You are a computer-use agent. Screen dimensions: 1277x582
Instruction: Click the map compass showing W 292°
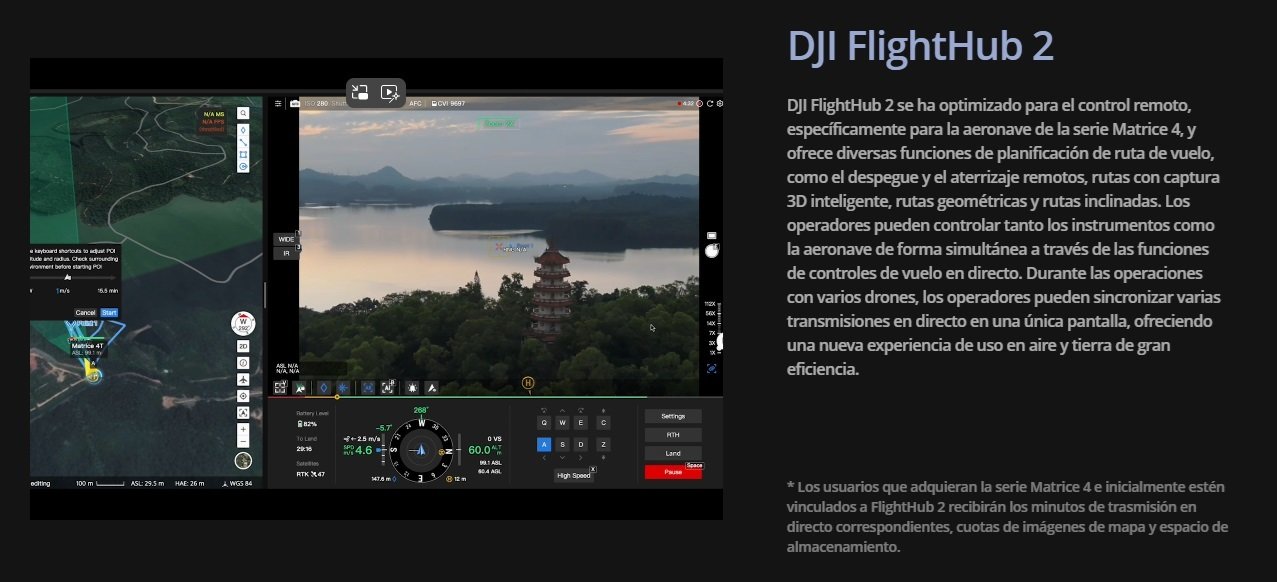(x=243, y=324)
